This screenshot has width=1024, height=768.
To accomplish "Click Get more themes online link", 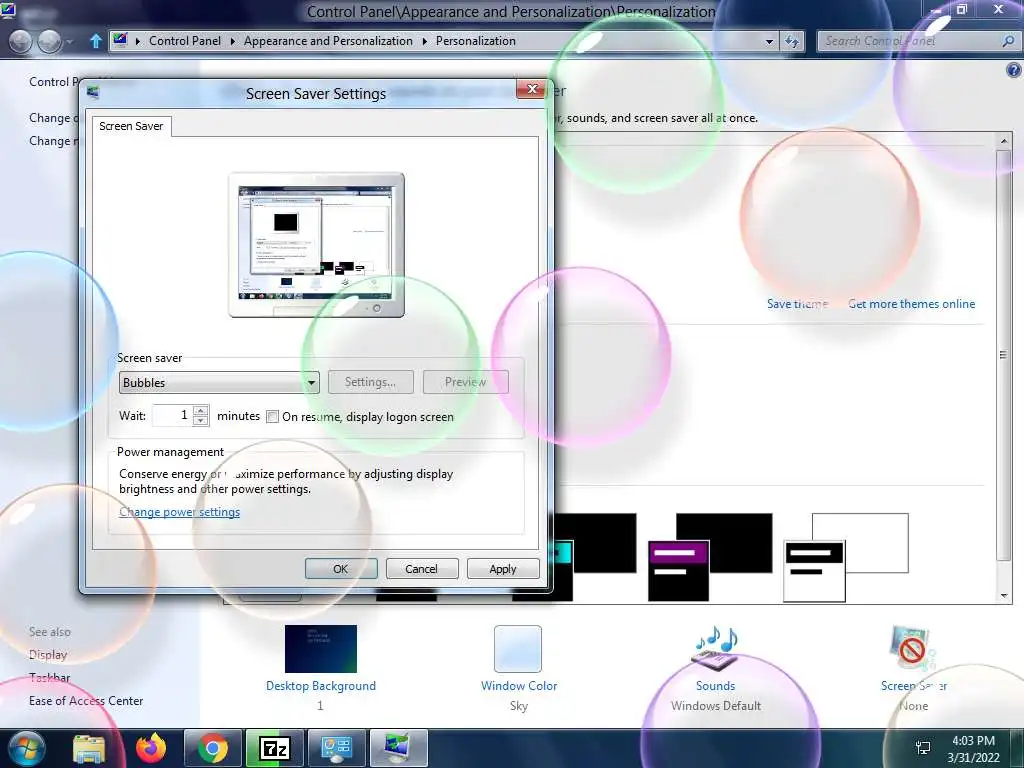I will (911, 304).
